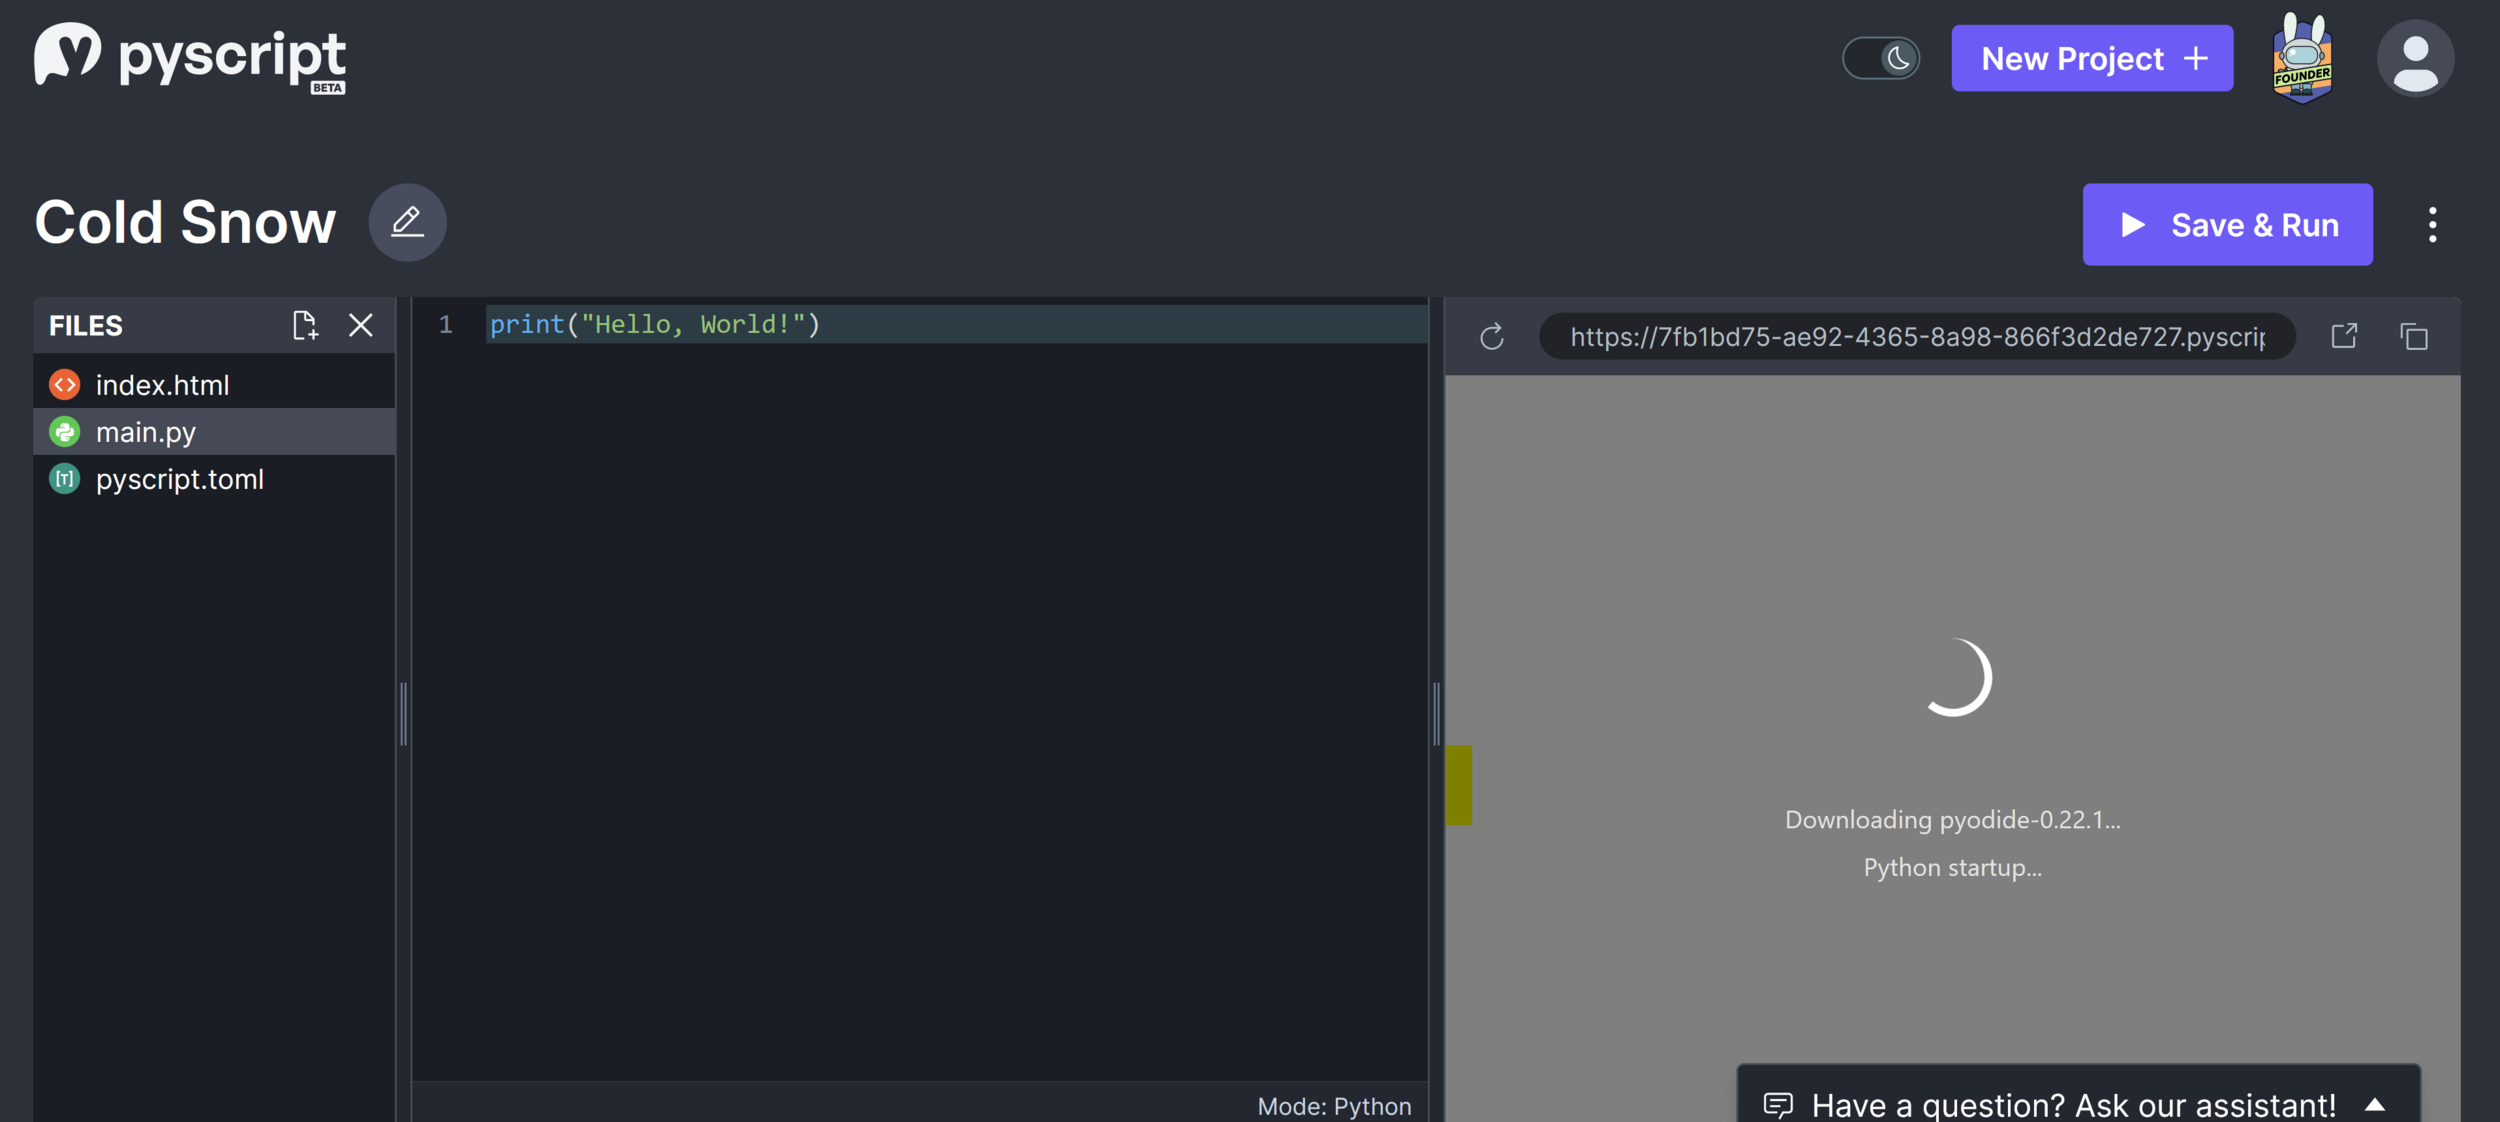Open pyscript.toml file
The image size is (2500, 1122).
[180, 479]
